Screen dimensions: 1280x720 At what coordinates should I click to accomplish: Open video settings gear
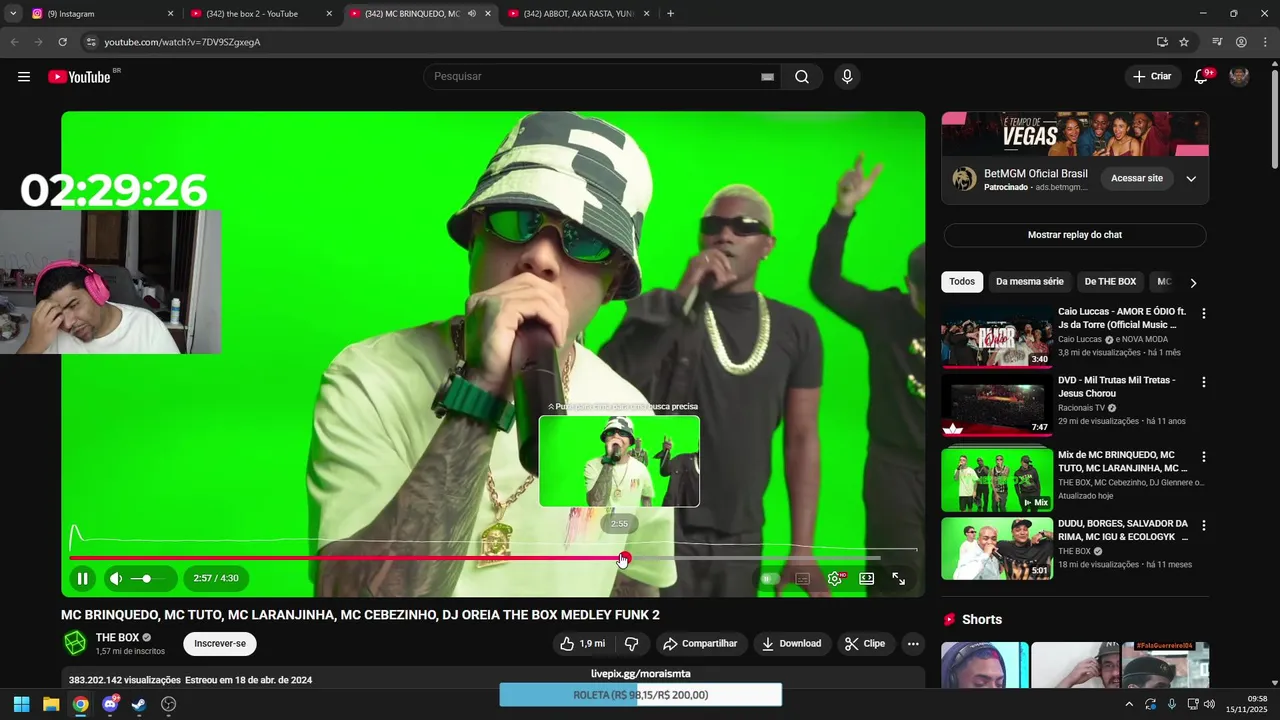[835, 578]
